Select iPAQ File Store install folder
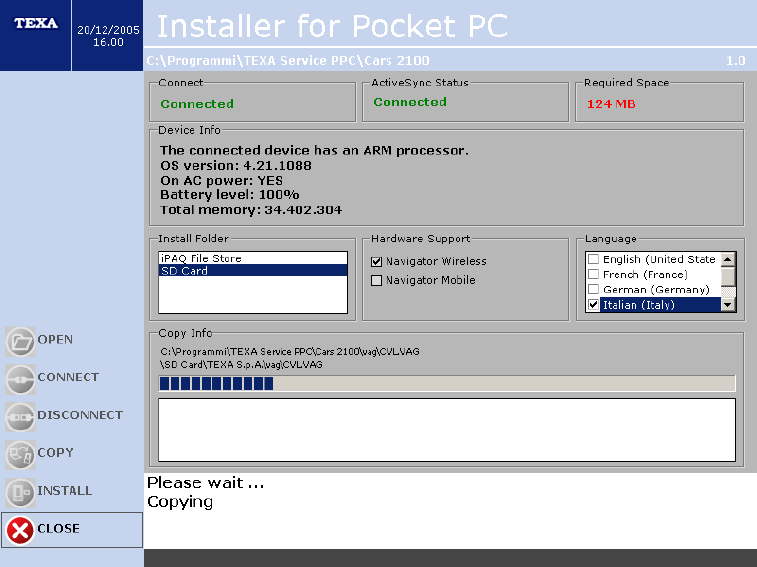This screenshot has width=757, height=567. (x=253, y=258)
